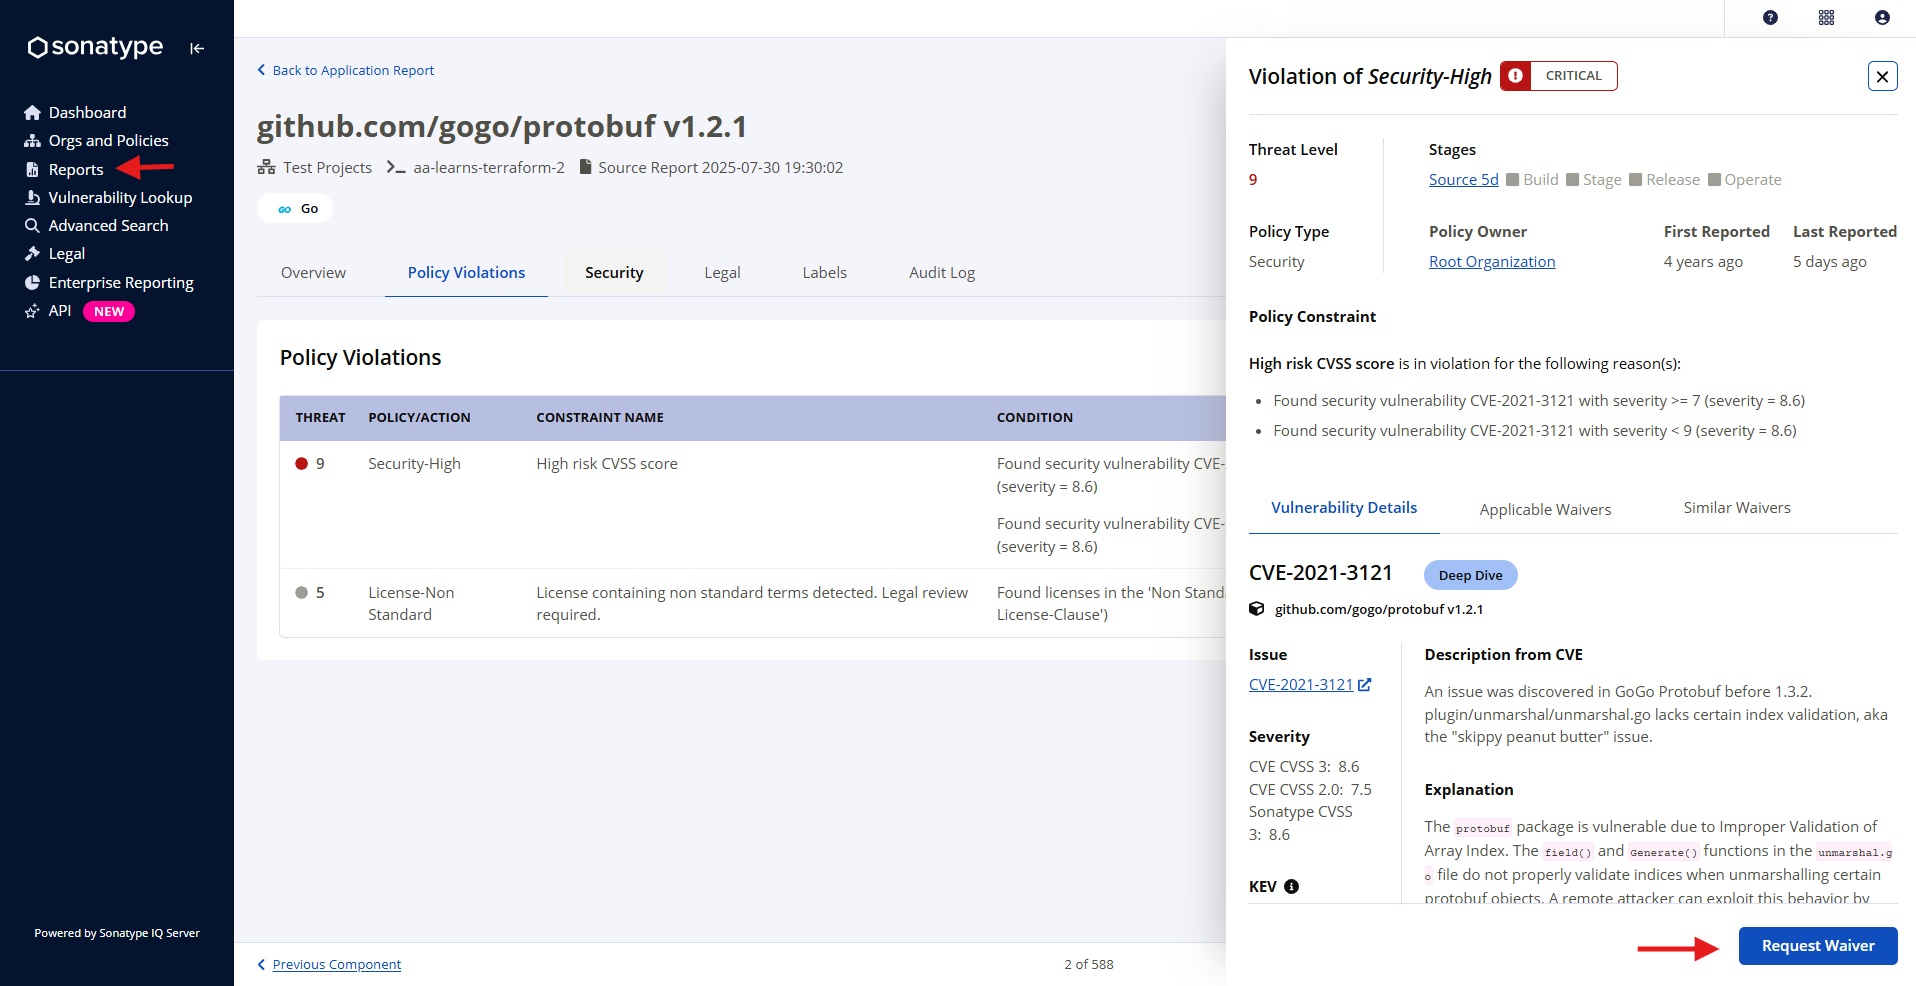This screenshot has height=986, width=1916.
Task: Click the Advanced Search magnifier icon
Action: pyautogui.click(x=32, y=226)
